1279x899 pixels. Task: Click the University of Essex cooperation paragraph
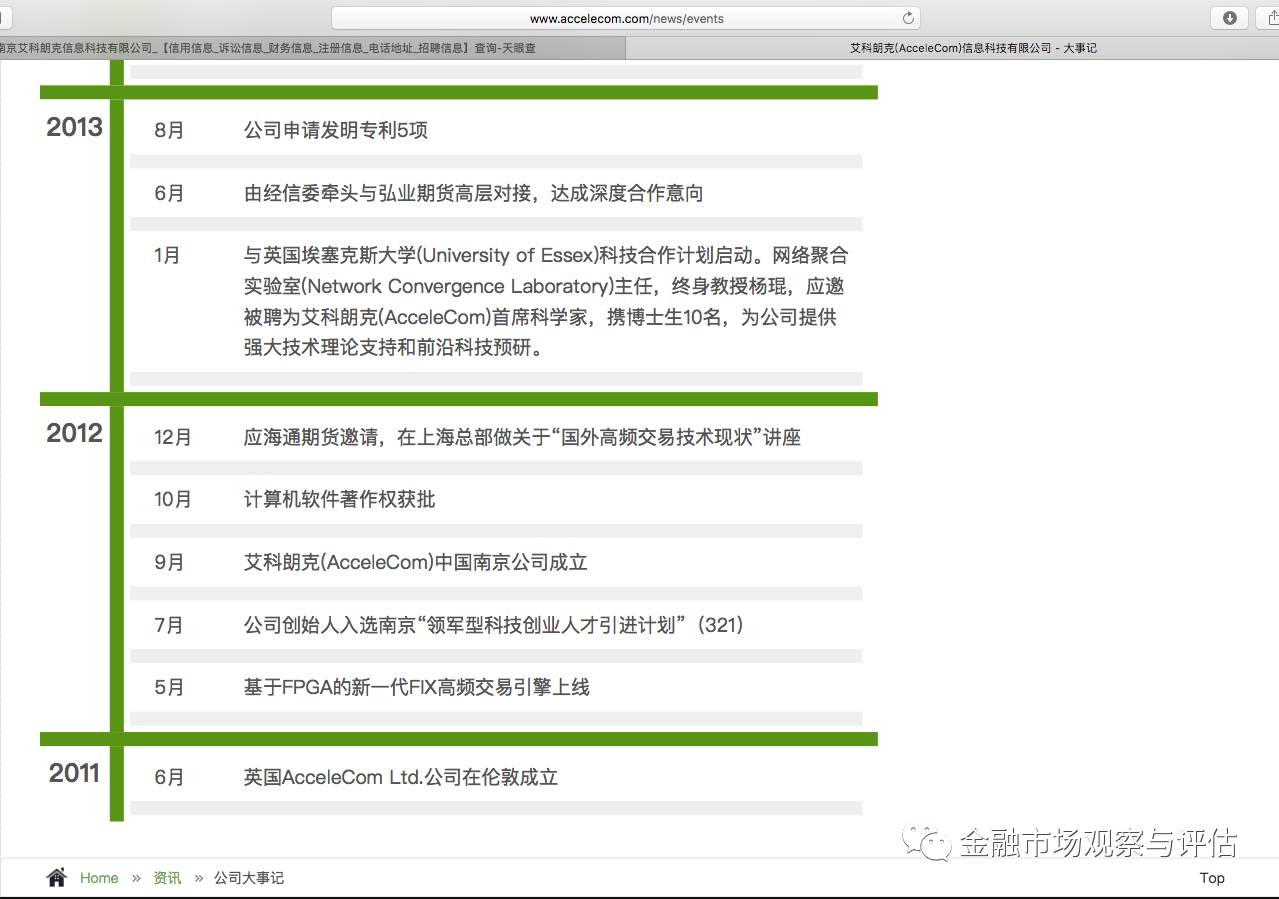(x=546, y=302)
